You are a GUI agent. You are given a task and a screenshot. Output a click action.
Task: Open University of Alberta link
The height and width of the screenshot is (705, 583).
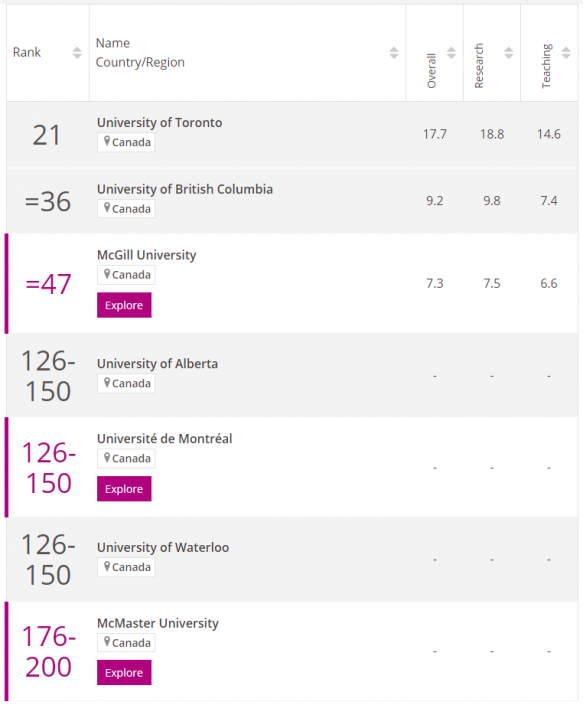point(157,363)
